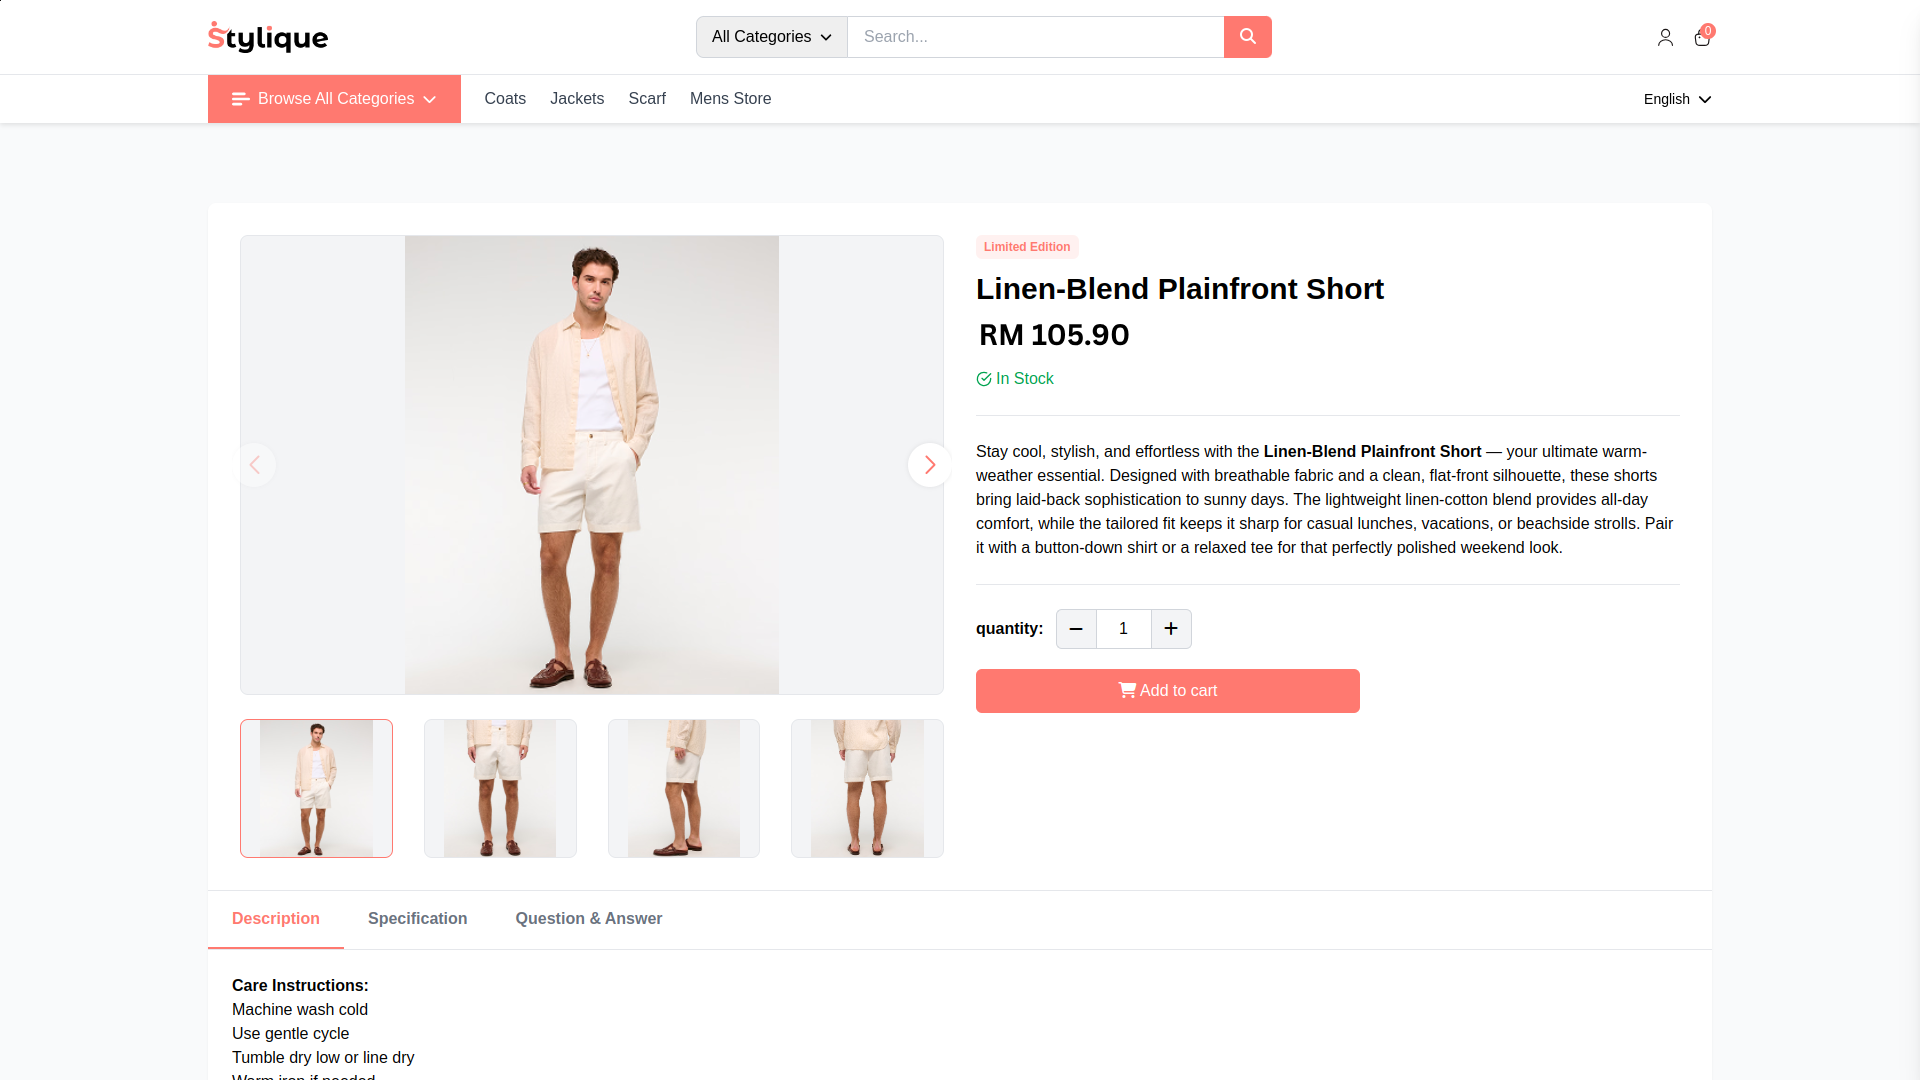The width and height of the screenshot is (1920, 1080).
Task: Focus the Search text field
Action: (1035, 37)
